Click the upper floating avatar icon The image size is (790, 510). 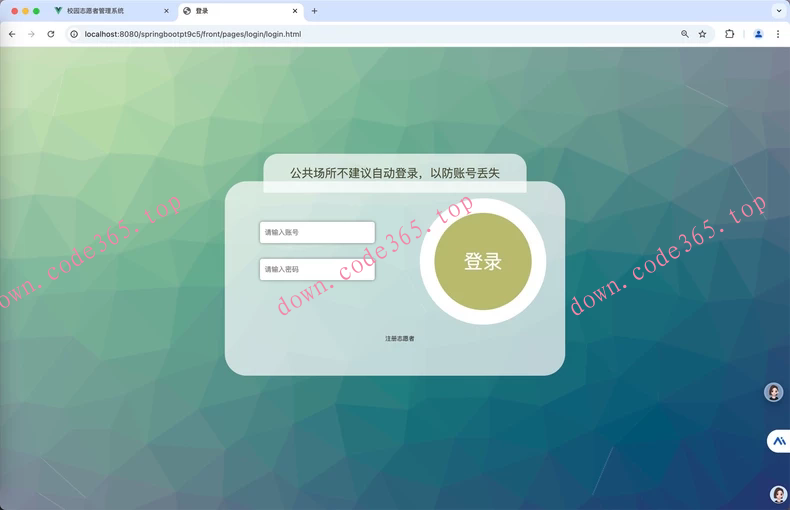click(774, 392)
